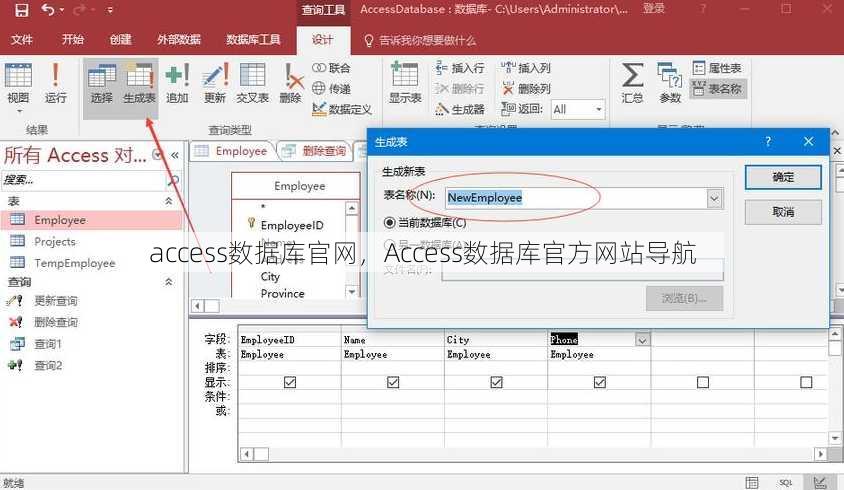This screenshot has width=844, height=490.
Task: Close the 生成表 dialog
Action: [x=808, y=142]
